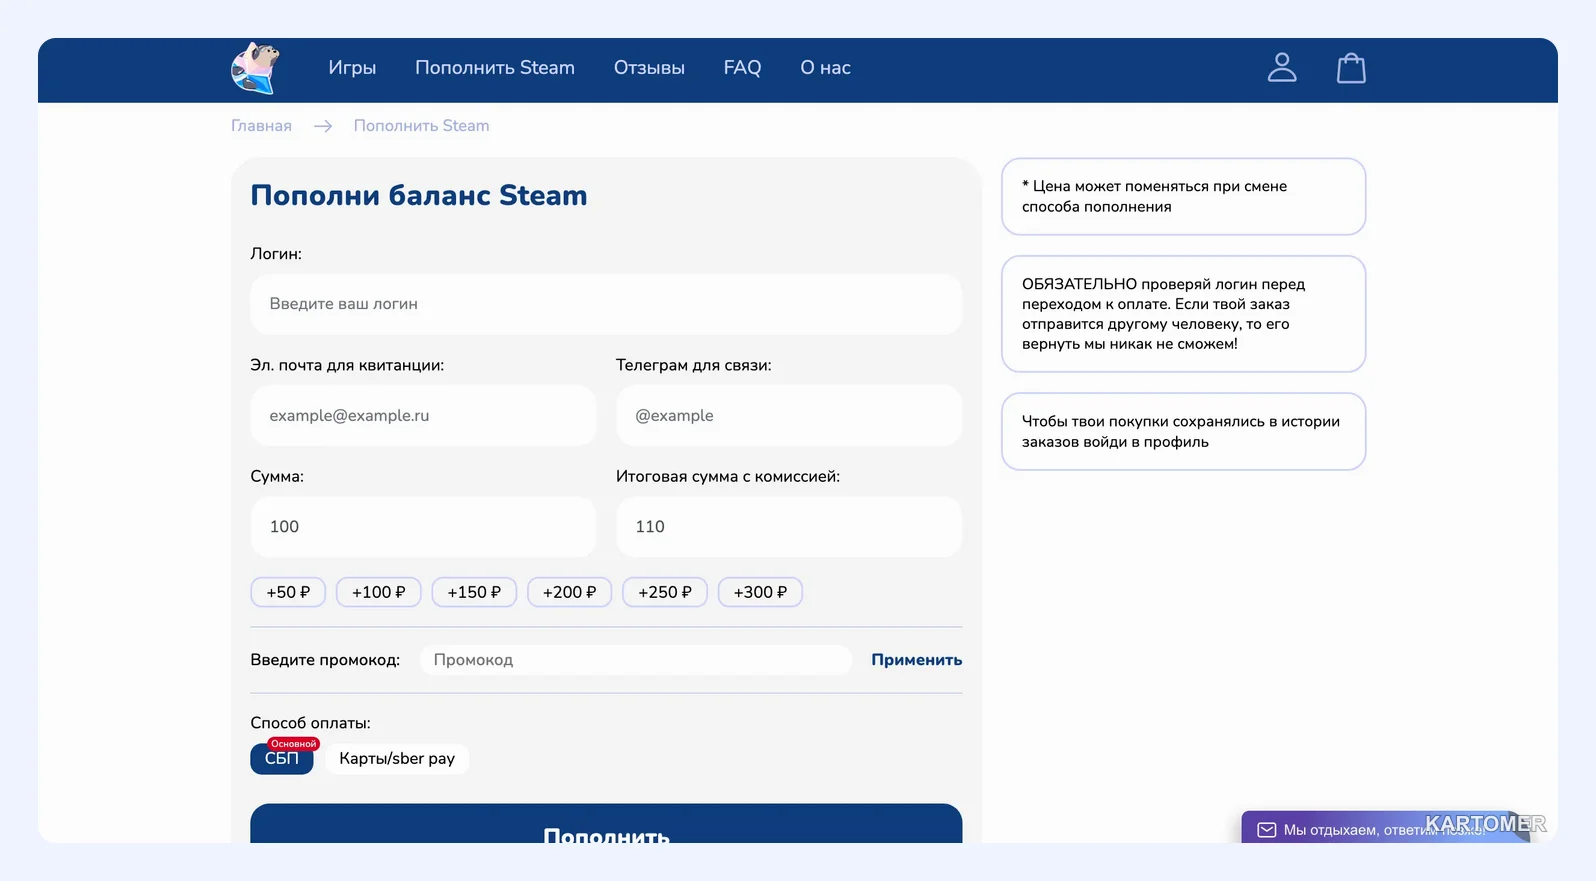Add +150 ₽ to the amount

pyautogui.click(x=474, y=592)
